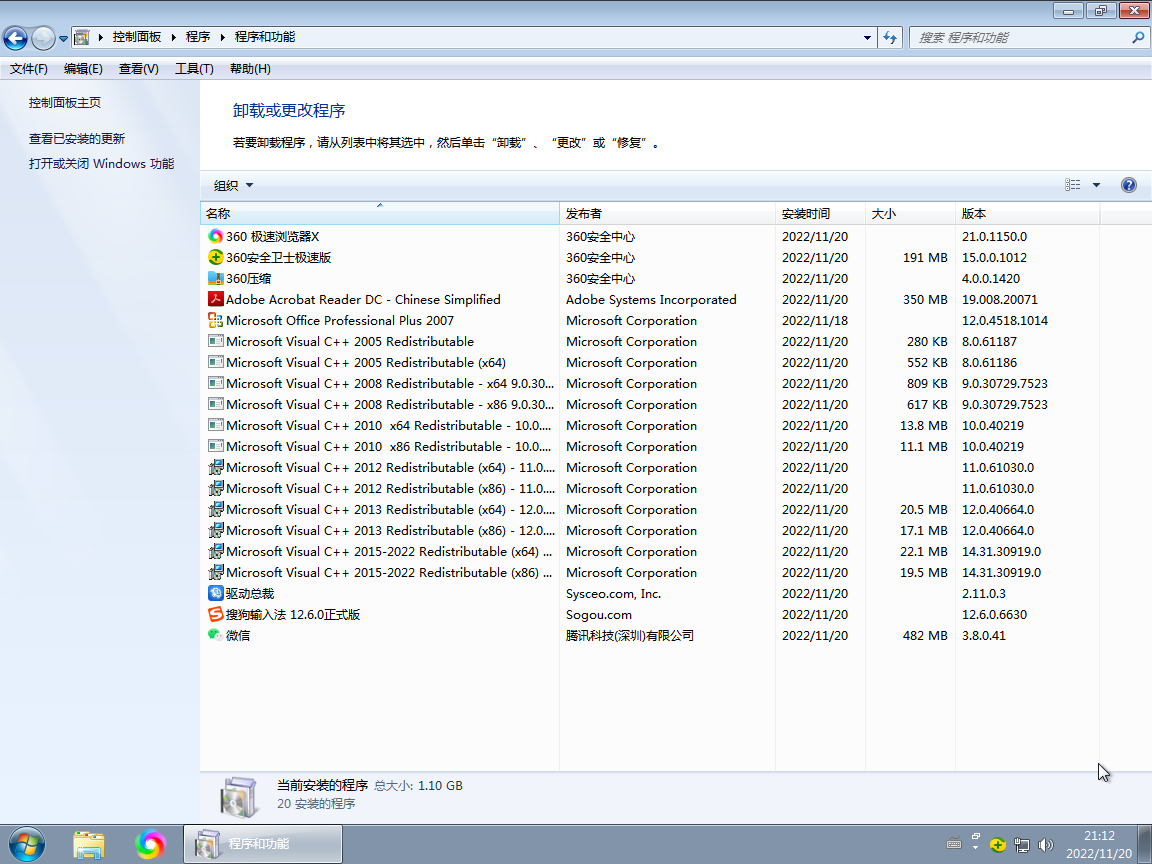This screenshot has width=1152, height=864.
Task: Select Visual C++ 2012 Redistributable (x86) row
Action: 649,489
